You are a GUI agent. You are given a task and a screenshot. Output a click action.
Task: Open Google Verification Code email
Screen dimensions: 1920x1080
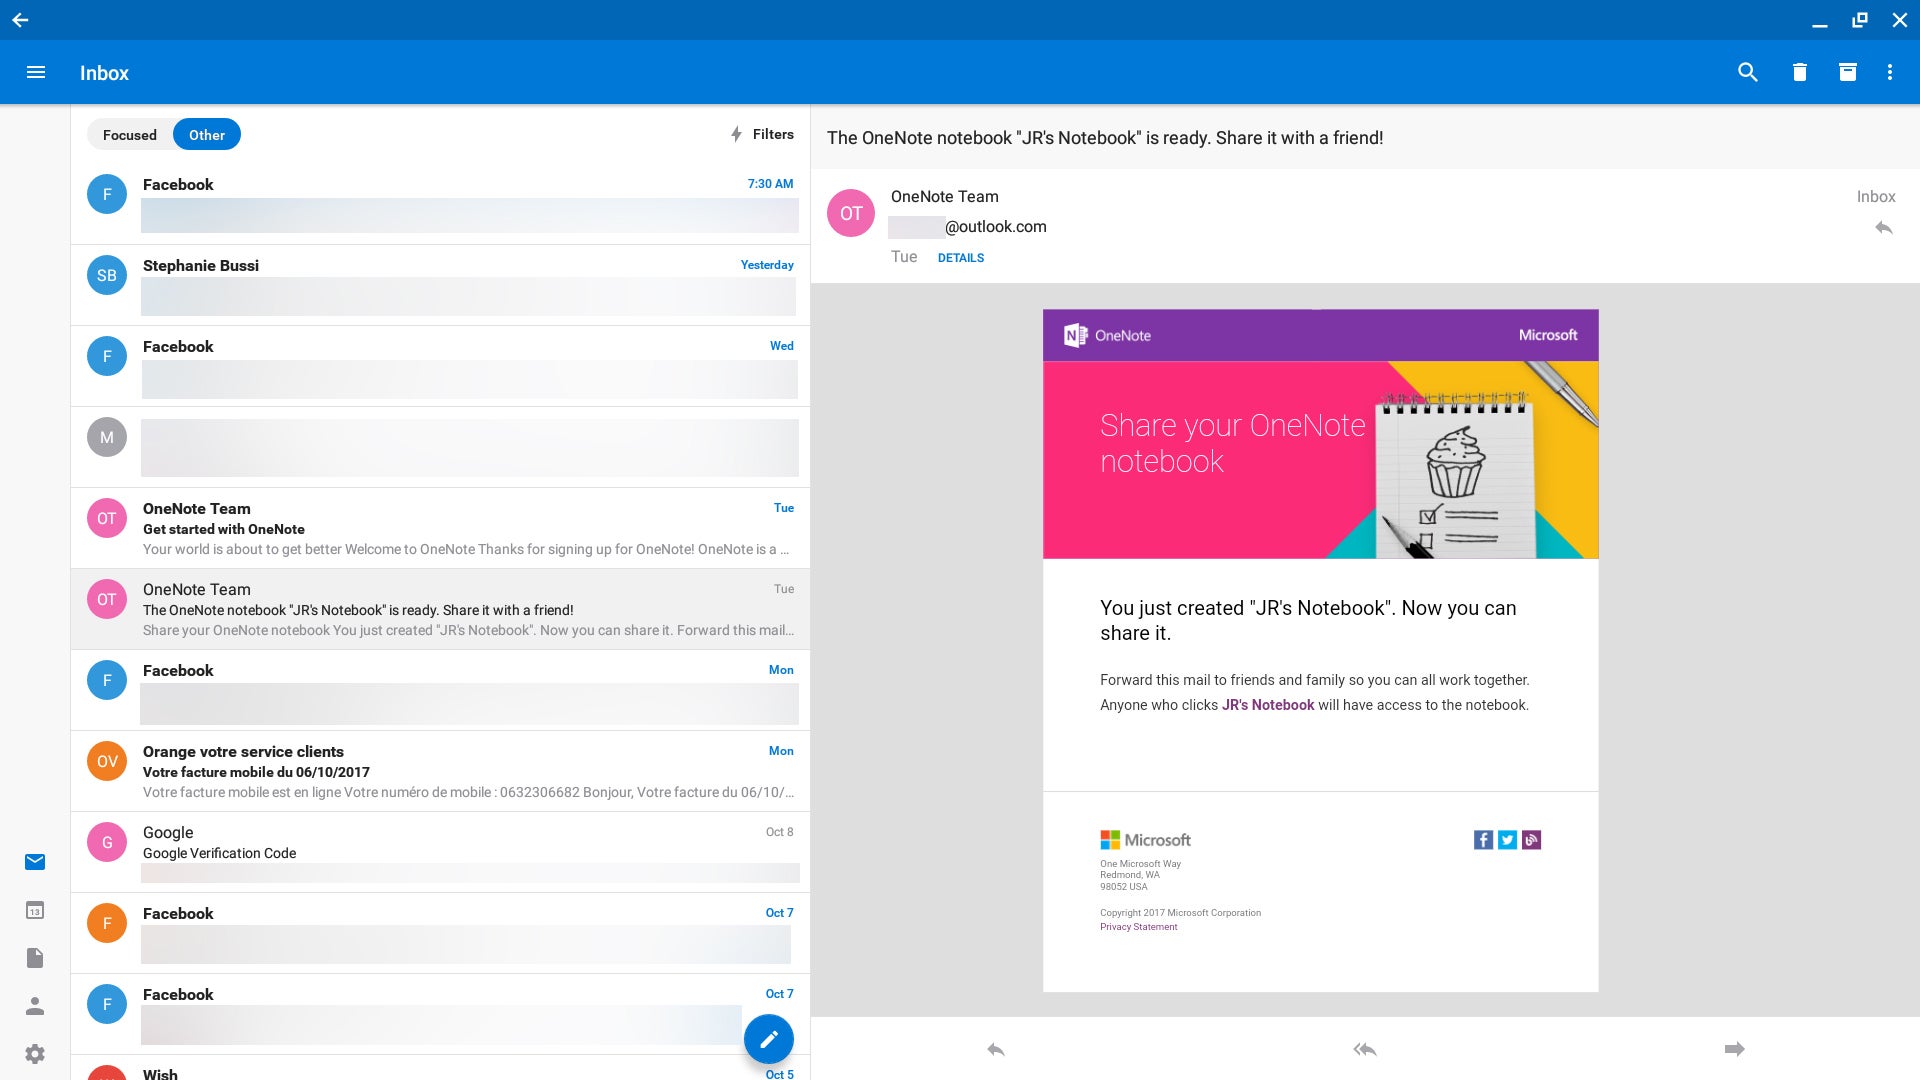tap(440, 852)
